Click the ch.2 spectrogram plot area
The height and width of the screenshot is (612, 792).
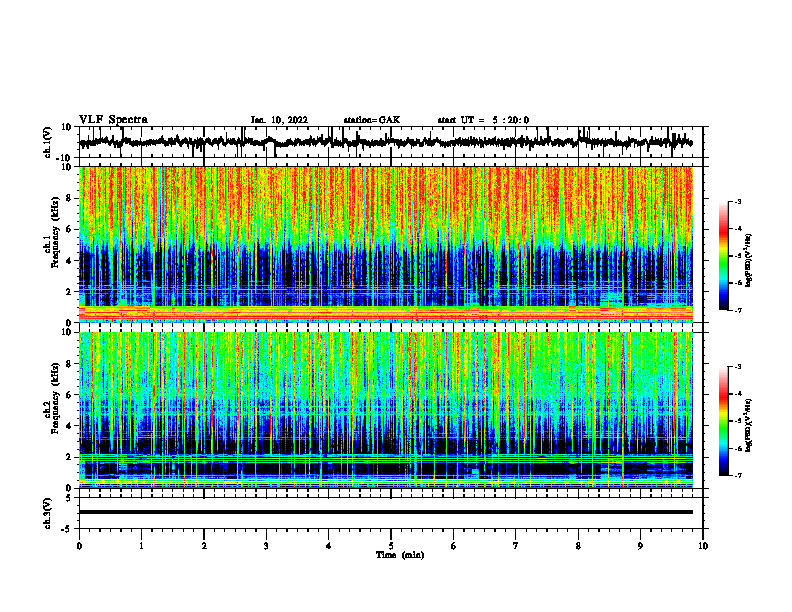pos(386,410)
